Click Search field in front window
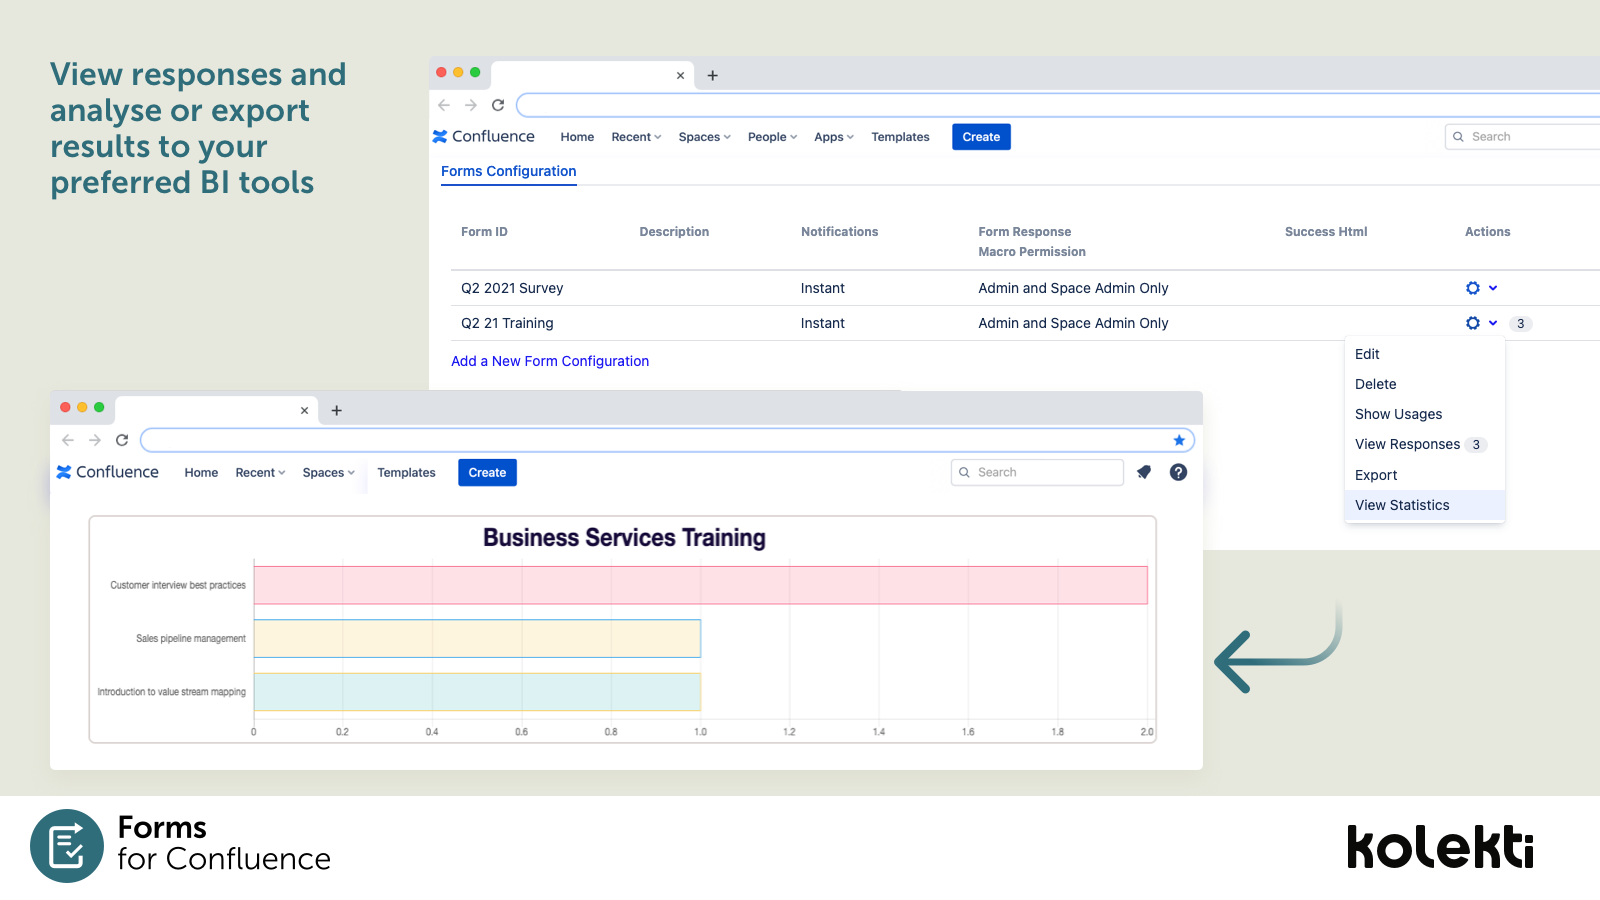 1037,472
